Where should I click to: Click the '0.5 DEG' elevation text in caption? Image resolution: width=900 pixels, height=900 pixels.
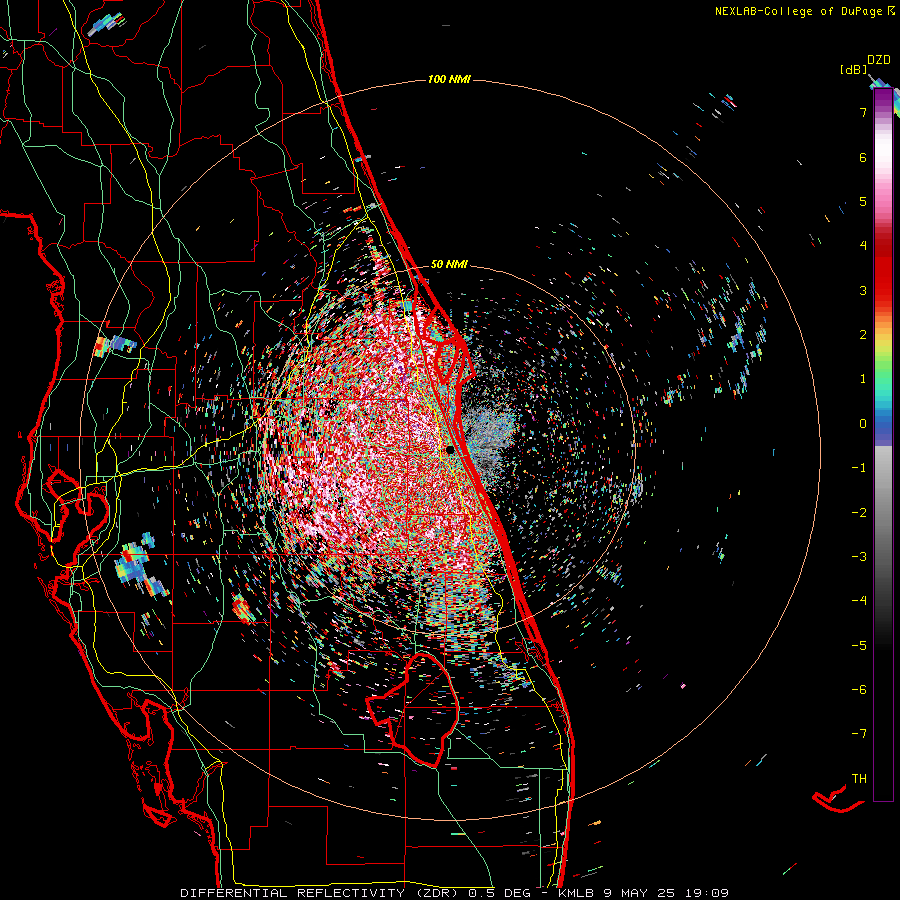499,893
